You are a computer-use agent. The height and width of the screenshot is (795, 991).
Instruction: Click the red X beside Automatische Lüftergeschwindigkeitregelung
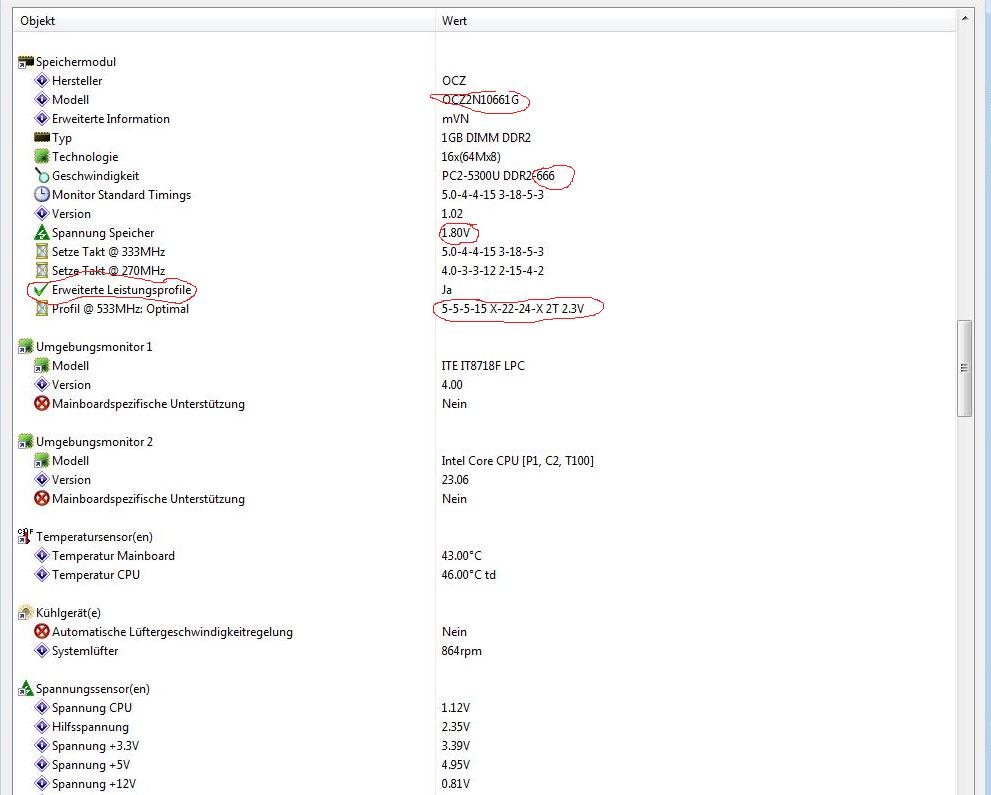pos(42,631)
